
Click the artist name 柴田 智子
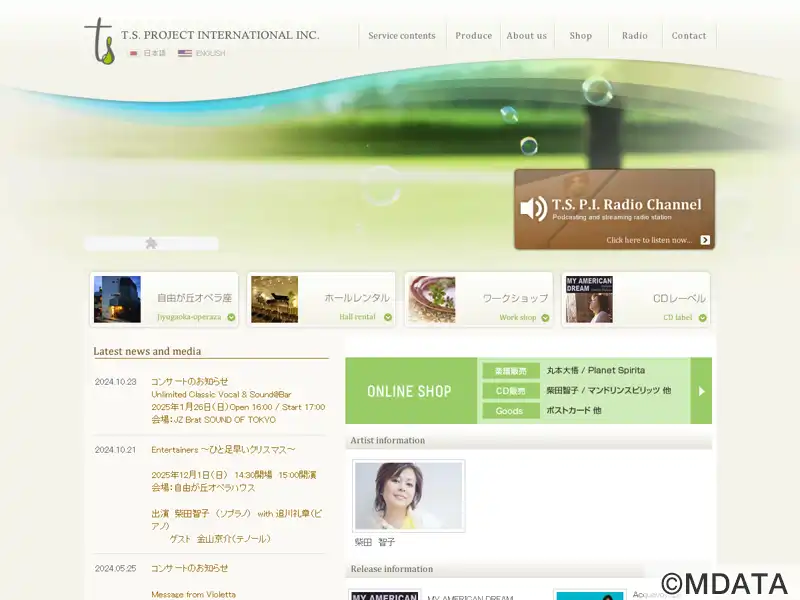click(375, 542)
